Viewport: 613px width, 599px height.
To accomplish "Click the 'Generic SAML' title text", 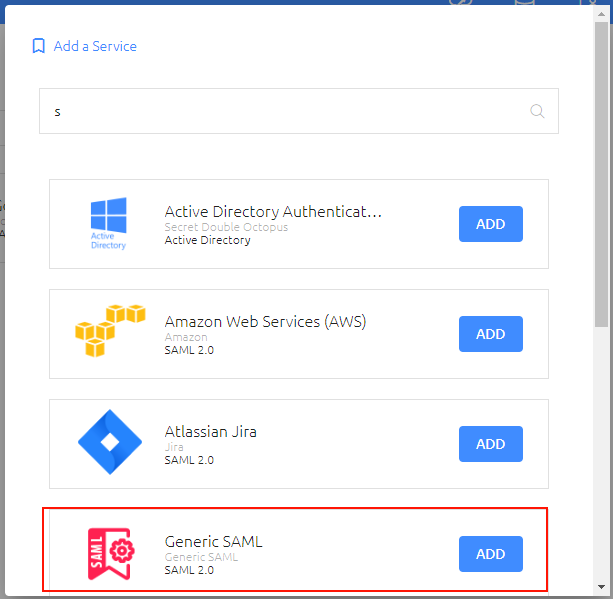I will [x=213, y=542].
